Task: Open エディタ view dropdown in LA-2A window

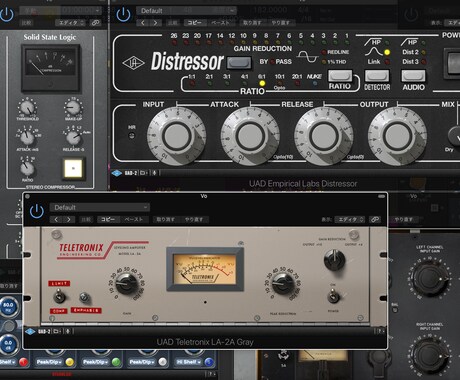Action: [x=350, y=219]
